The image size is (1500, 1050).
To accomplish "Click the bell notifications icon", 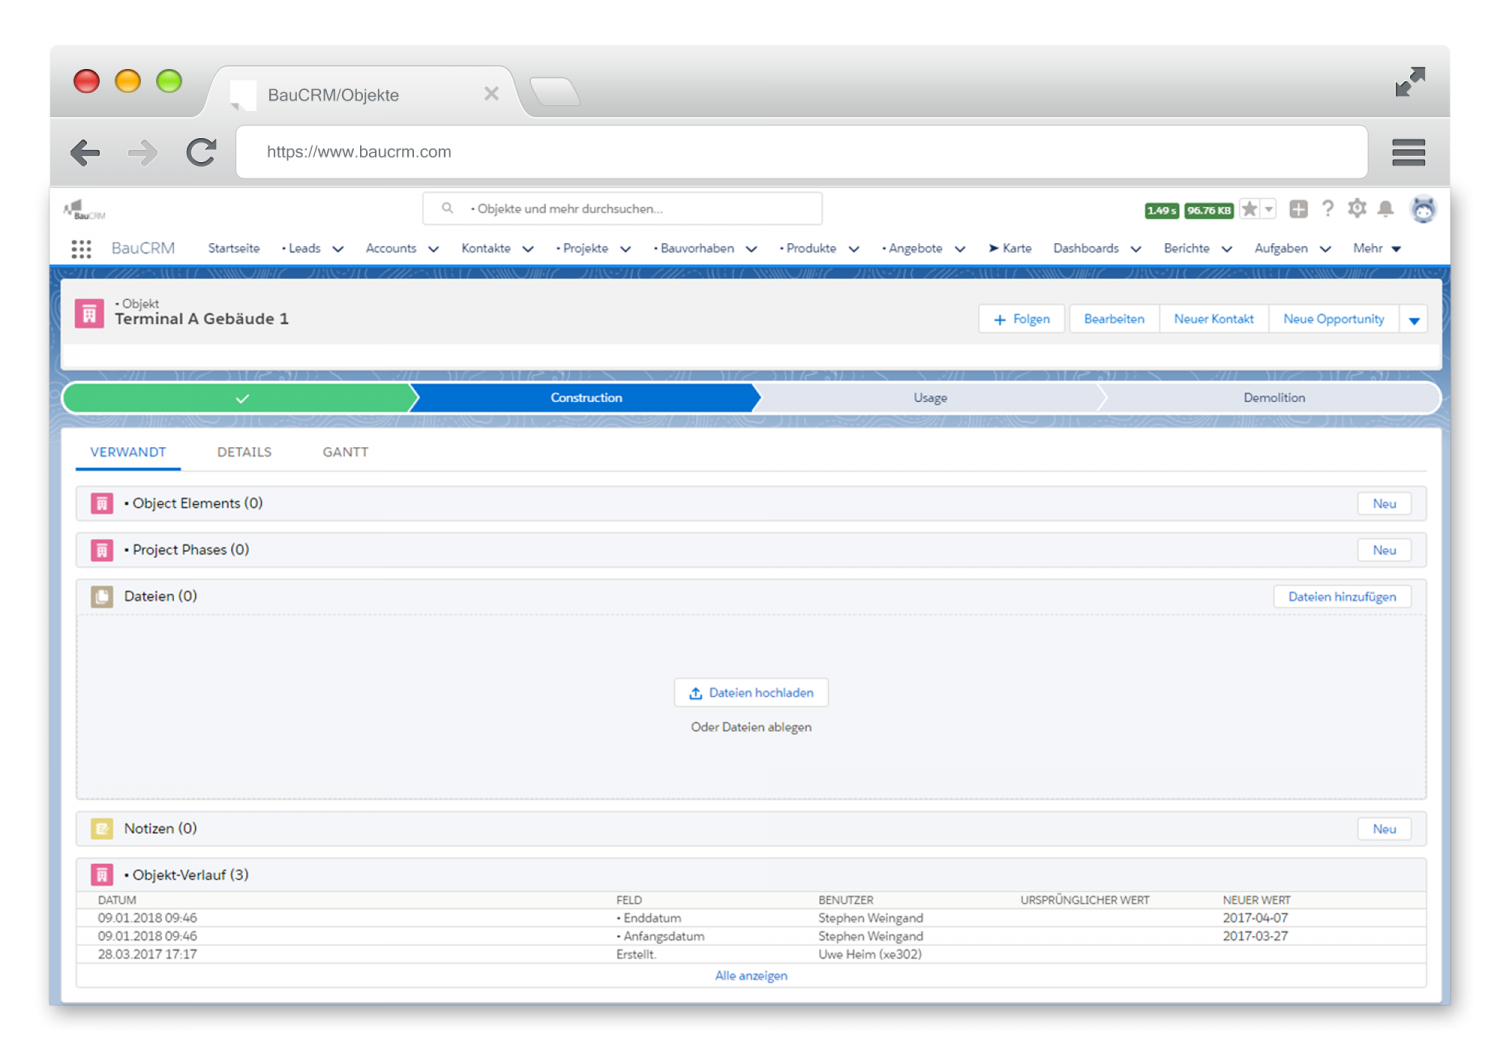I will 1385,209.
